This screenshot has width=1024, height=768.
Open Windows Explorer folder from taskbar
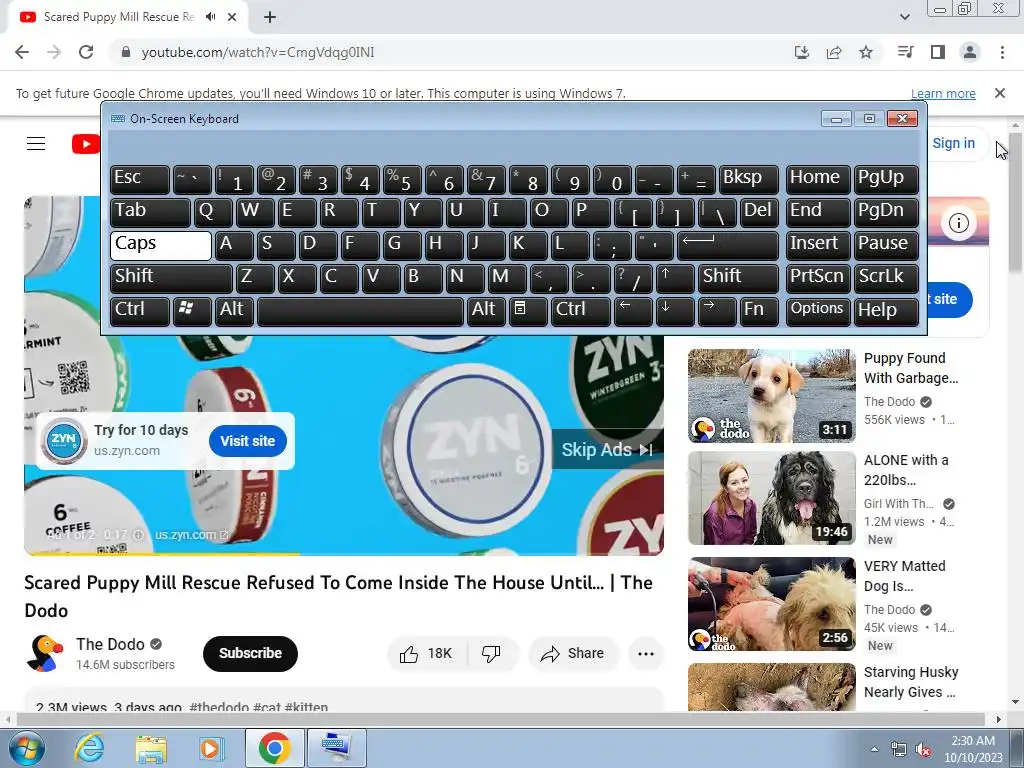pyautogui.click(x=151, y=748)
